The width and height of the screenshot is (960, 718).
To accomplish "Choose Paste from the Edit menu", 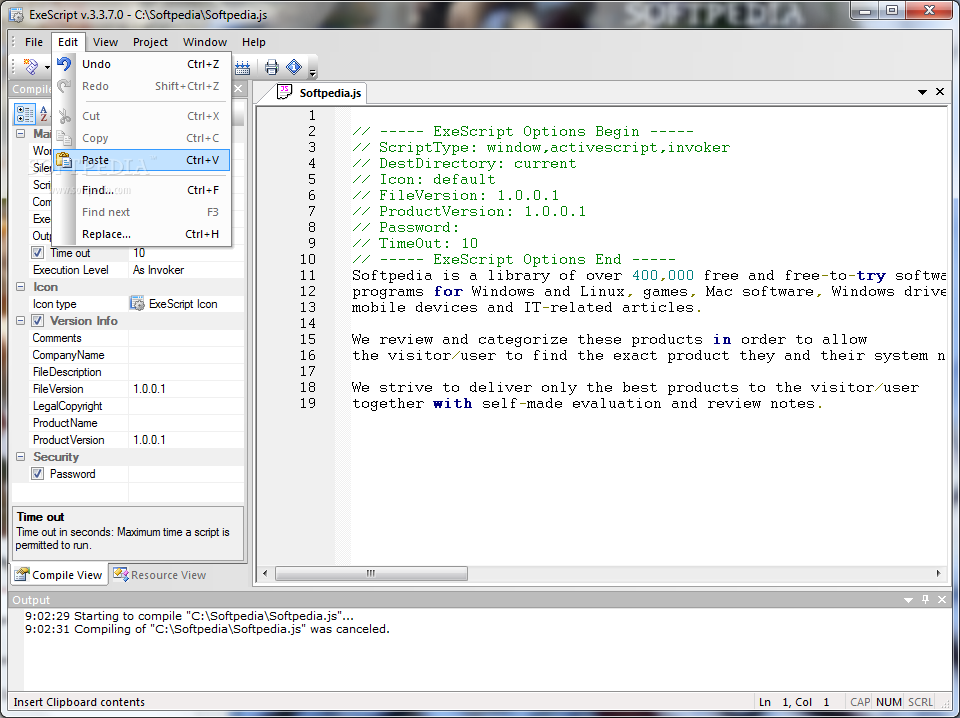I will coord(141,160).
